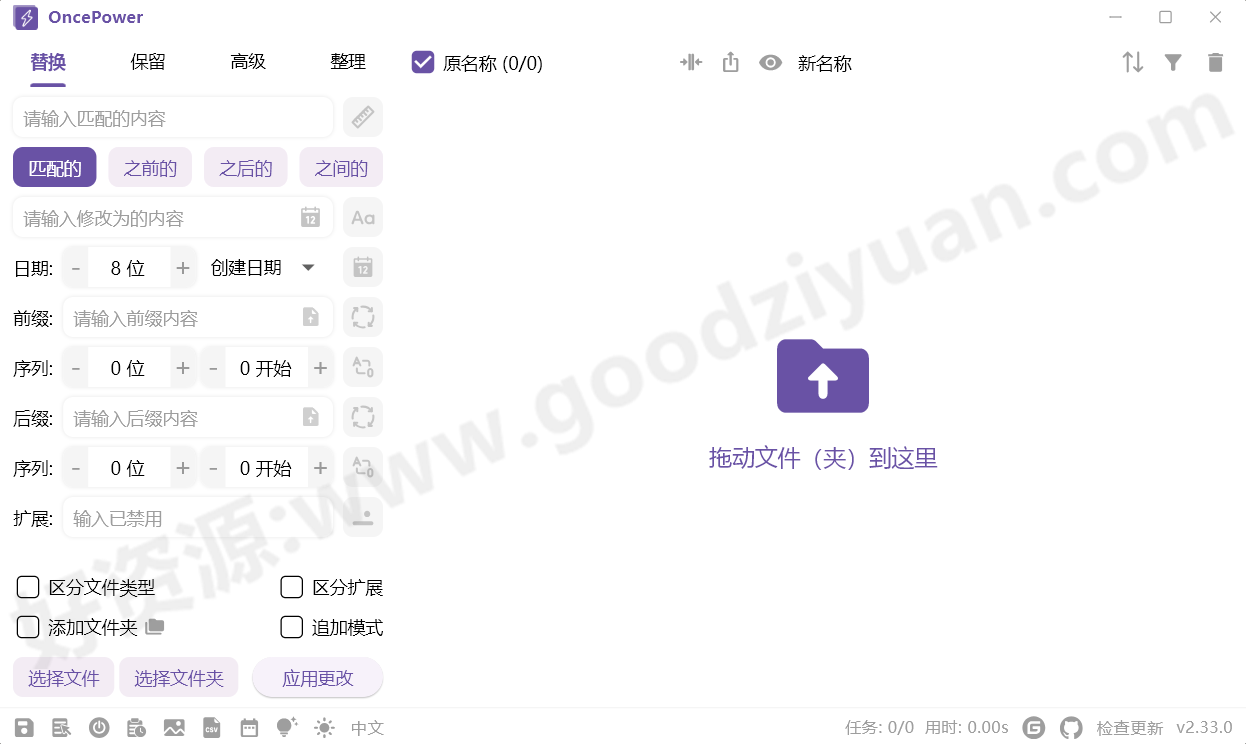
Task: Switch to the 高级 tab
Action: point(247,61)
